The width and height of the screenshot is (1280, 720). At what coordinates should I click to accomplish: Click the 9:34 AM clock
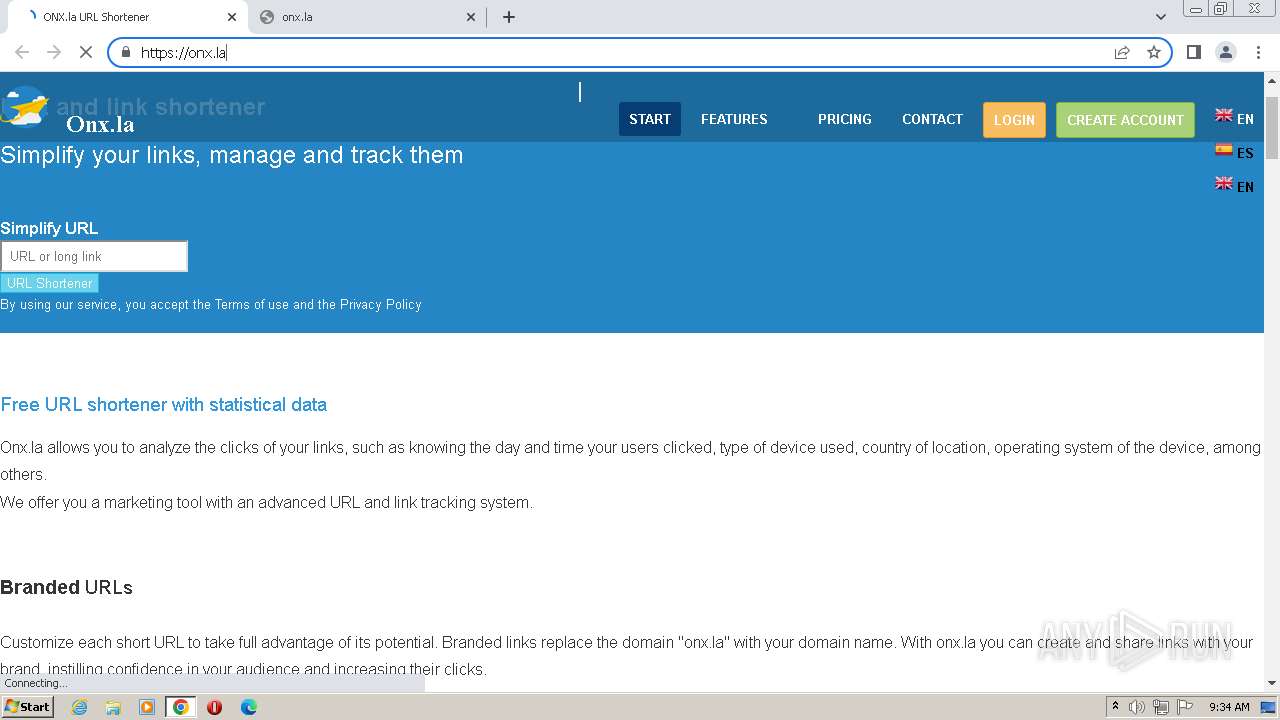pos(1229,707)
